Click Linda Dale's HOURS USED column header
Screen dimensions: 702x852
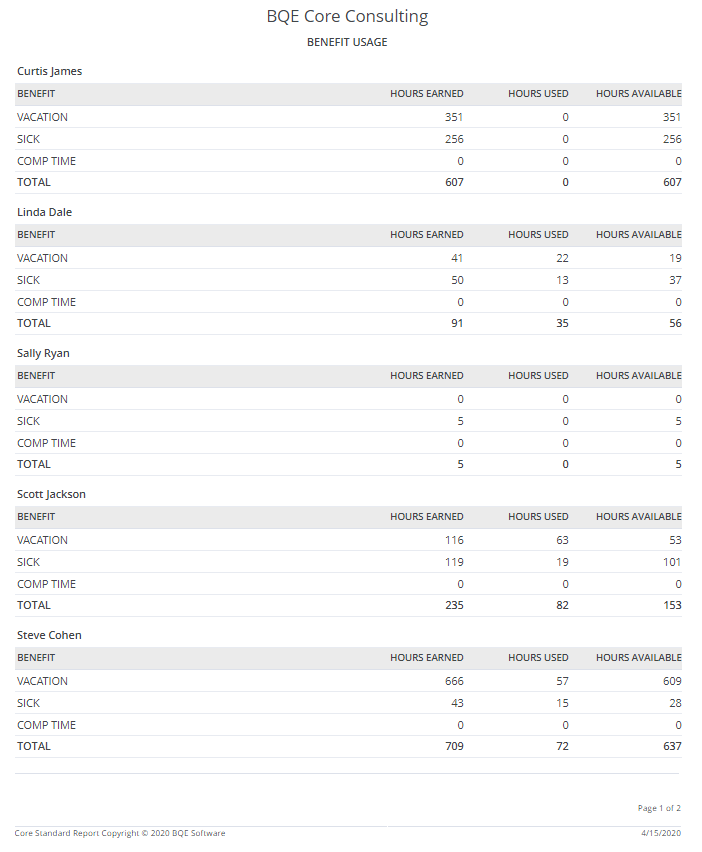point(538,235)
